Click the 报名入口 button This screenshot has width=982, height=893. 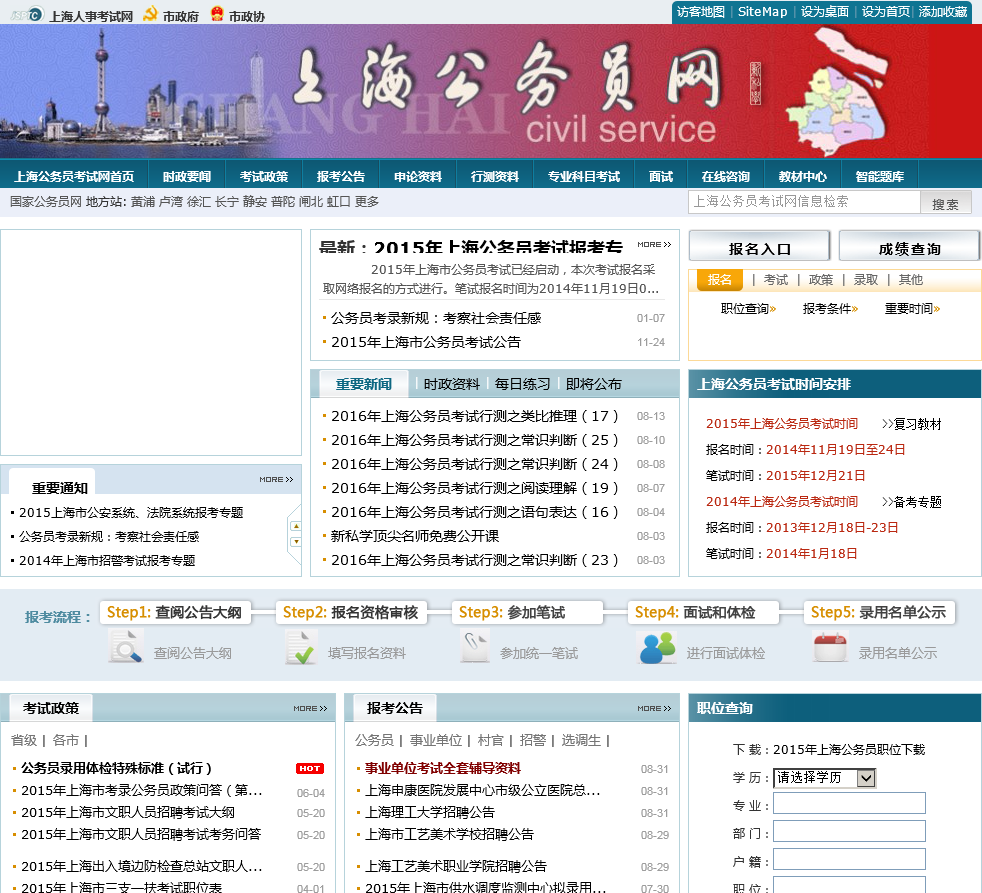(760, 245)
